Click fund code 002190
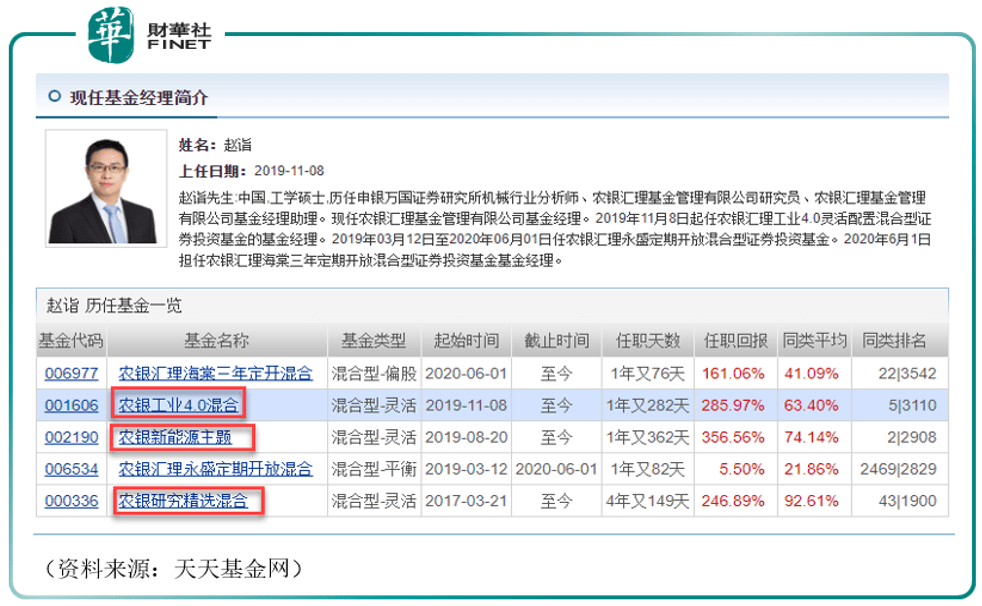 [x=71, y=437]
